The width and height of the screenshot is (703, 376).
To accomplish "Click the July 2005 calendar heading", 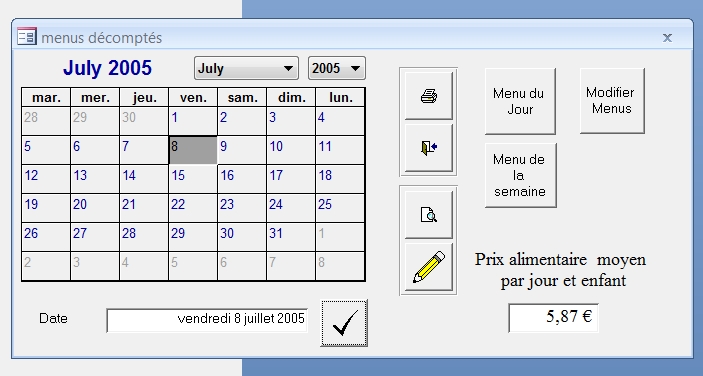I will tap(107, 68).
